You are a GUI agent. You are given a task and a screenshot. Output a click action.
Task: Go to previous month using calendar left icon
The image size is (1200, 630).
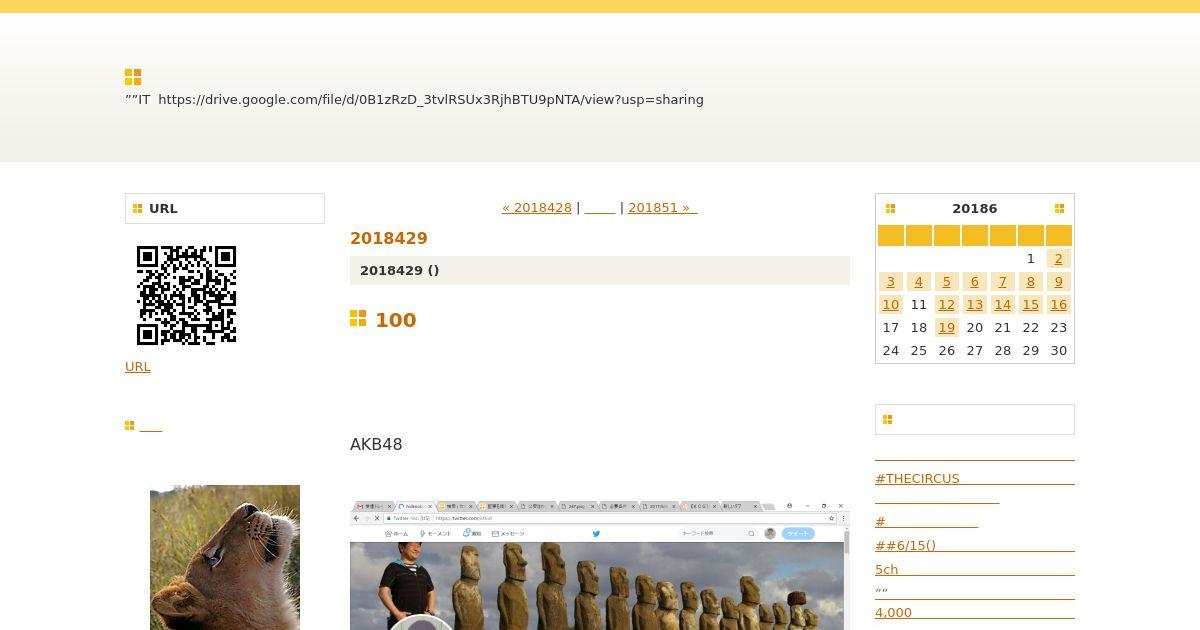(x=890, y=208)
